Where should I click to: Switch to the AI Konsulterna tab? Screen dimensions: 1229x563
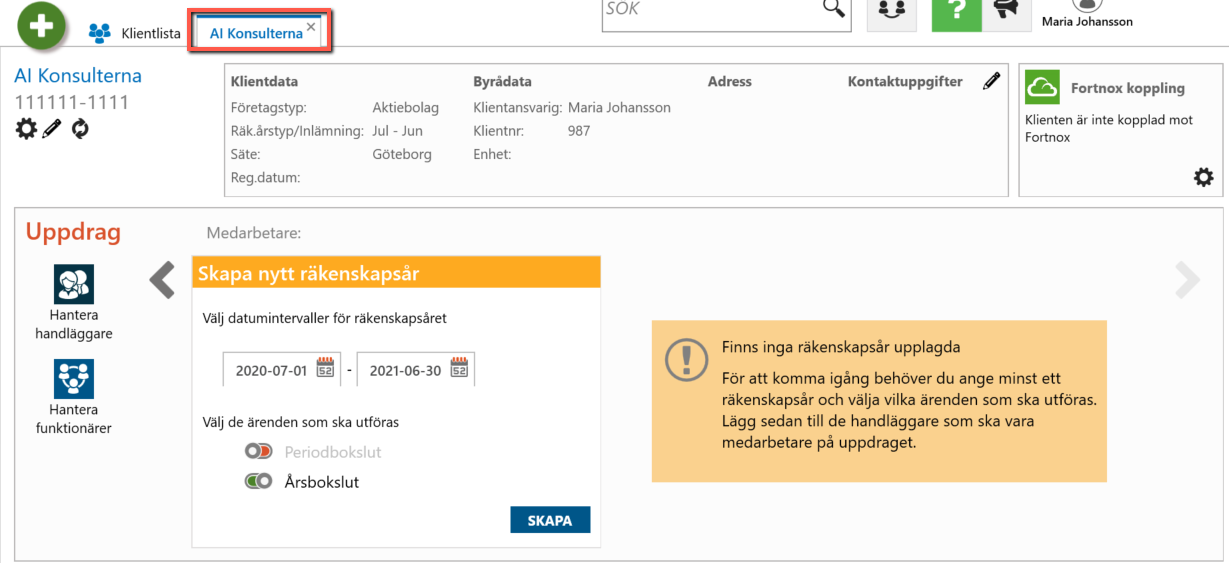point(256,33)
